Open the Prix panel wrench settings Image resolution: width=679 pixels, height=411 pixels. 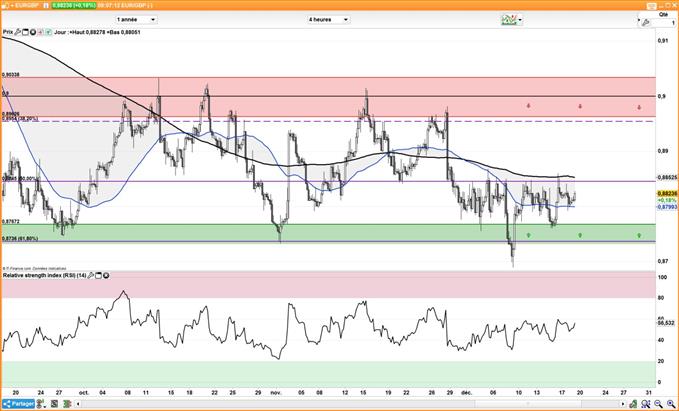17,32
